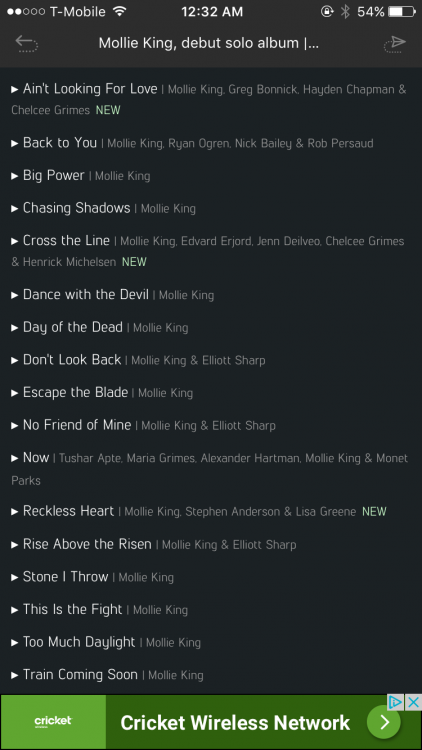
Task: Tap the share/forward arrow icon
Action: tap(395, 44)
